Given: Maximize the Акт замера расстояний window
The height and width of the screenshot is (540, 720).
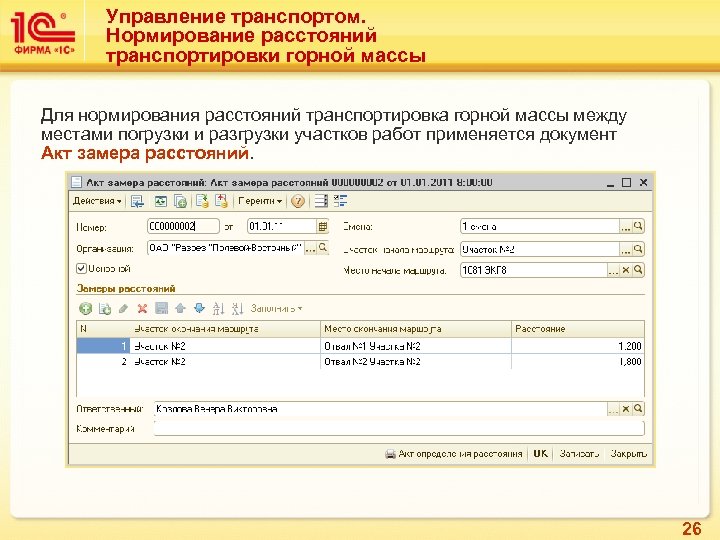Looking at the screenshot, I should (x=626, y=182).
